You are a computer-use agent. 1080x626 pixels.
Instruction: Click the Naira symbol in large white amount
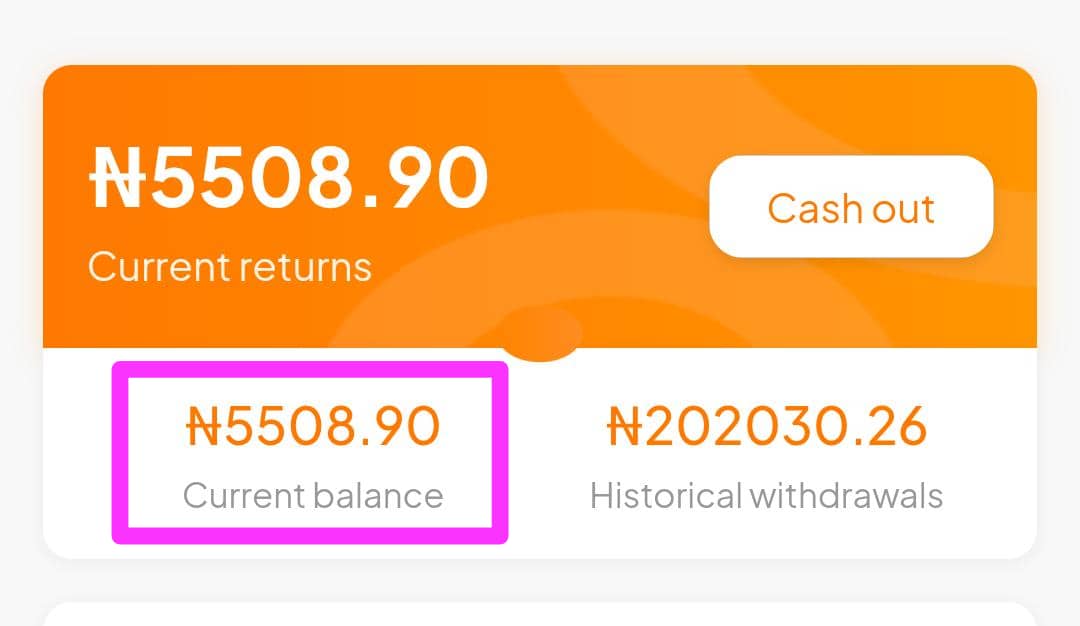(118, 179)
